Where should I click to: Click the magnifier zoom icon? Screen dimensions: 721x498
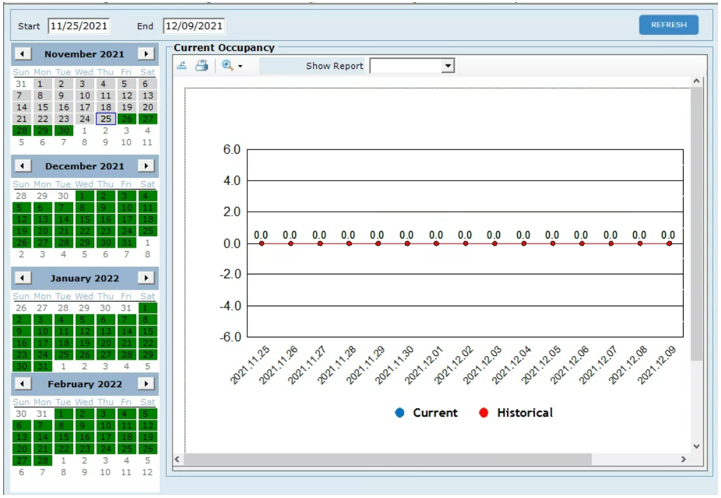click(227, 66)
